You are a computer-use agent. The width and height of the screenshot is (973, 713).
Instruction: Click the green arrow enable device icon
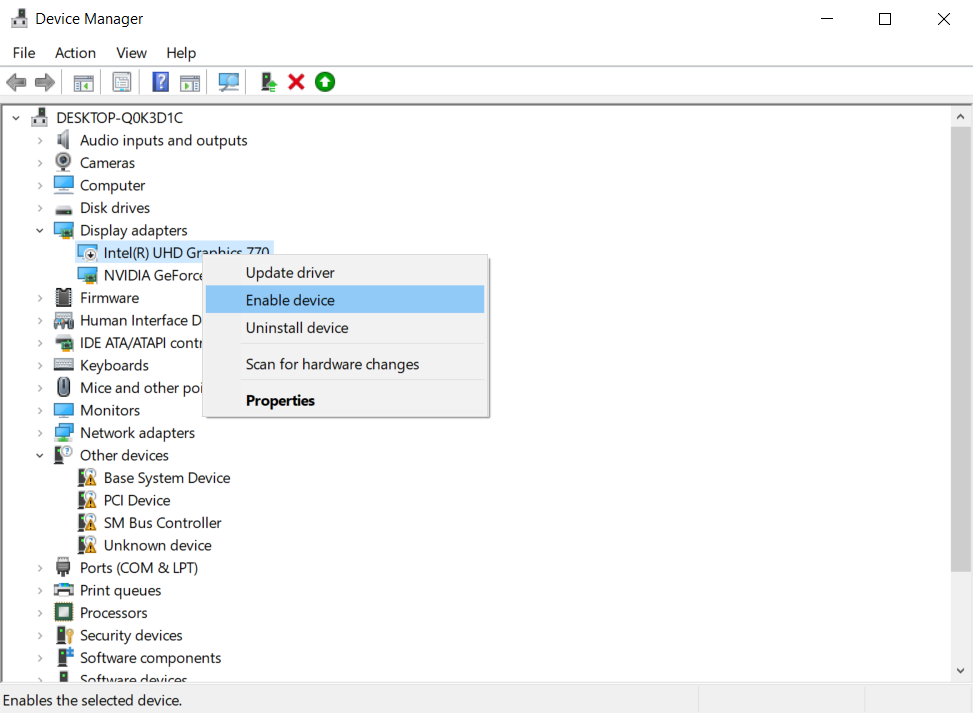click(325, 82)
